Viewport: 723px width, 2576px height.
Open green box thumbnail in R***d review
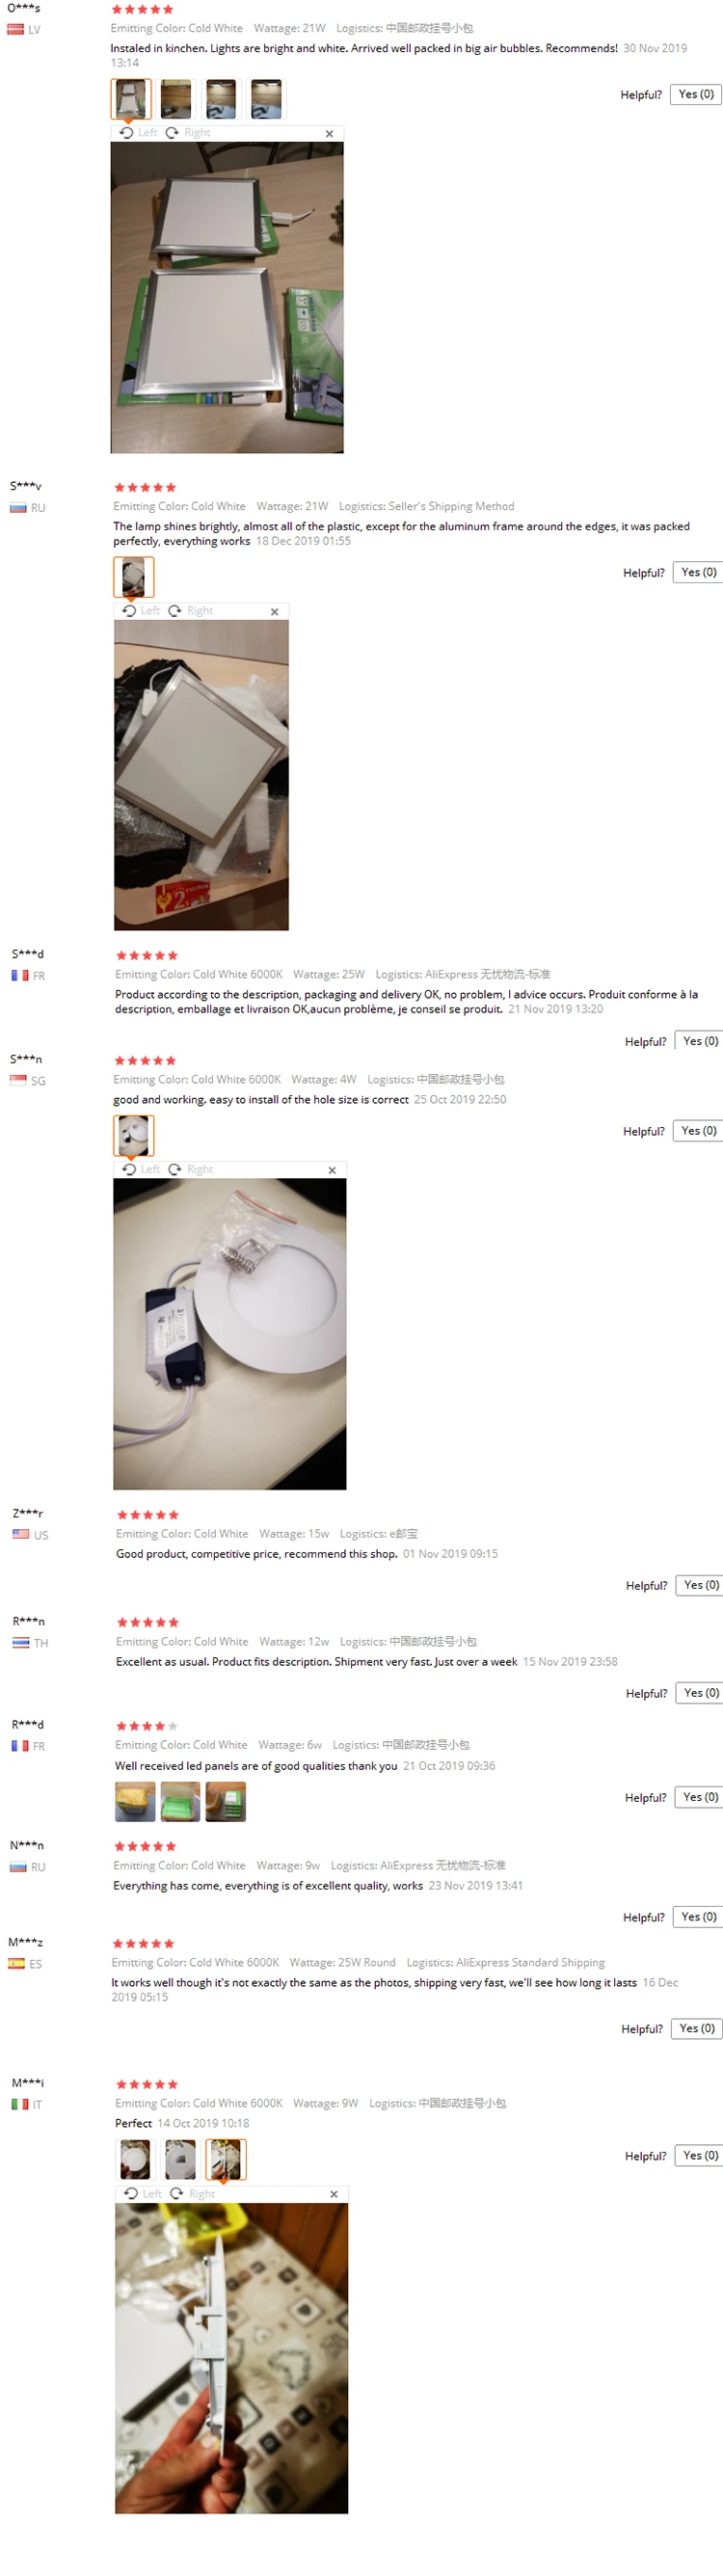180,1801
